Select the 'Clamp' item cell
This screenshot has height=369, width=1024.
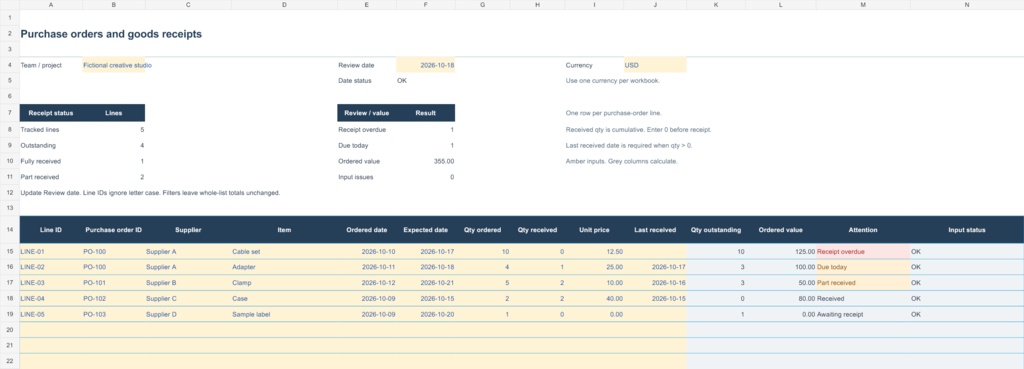coord(285,283)
